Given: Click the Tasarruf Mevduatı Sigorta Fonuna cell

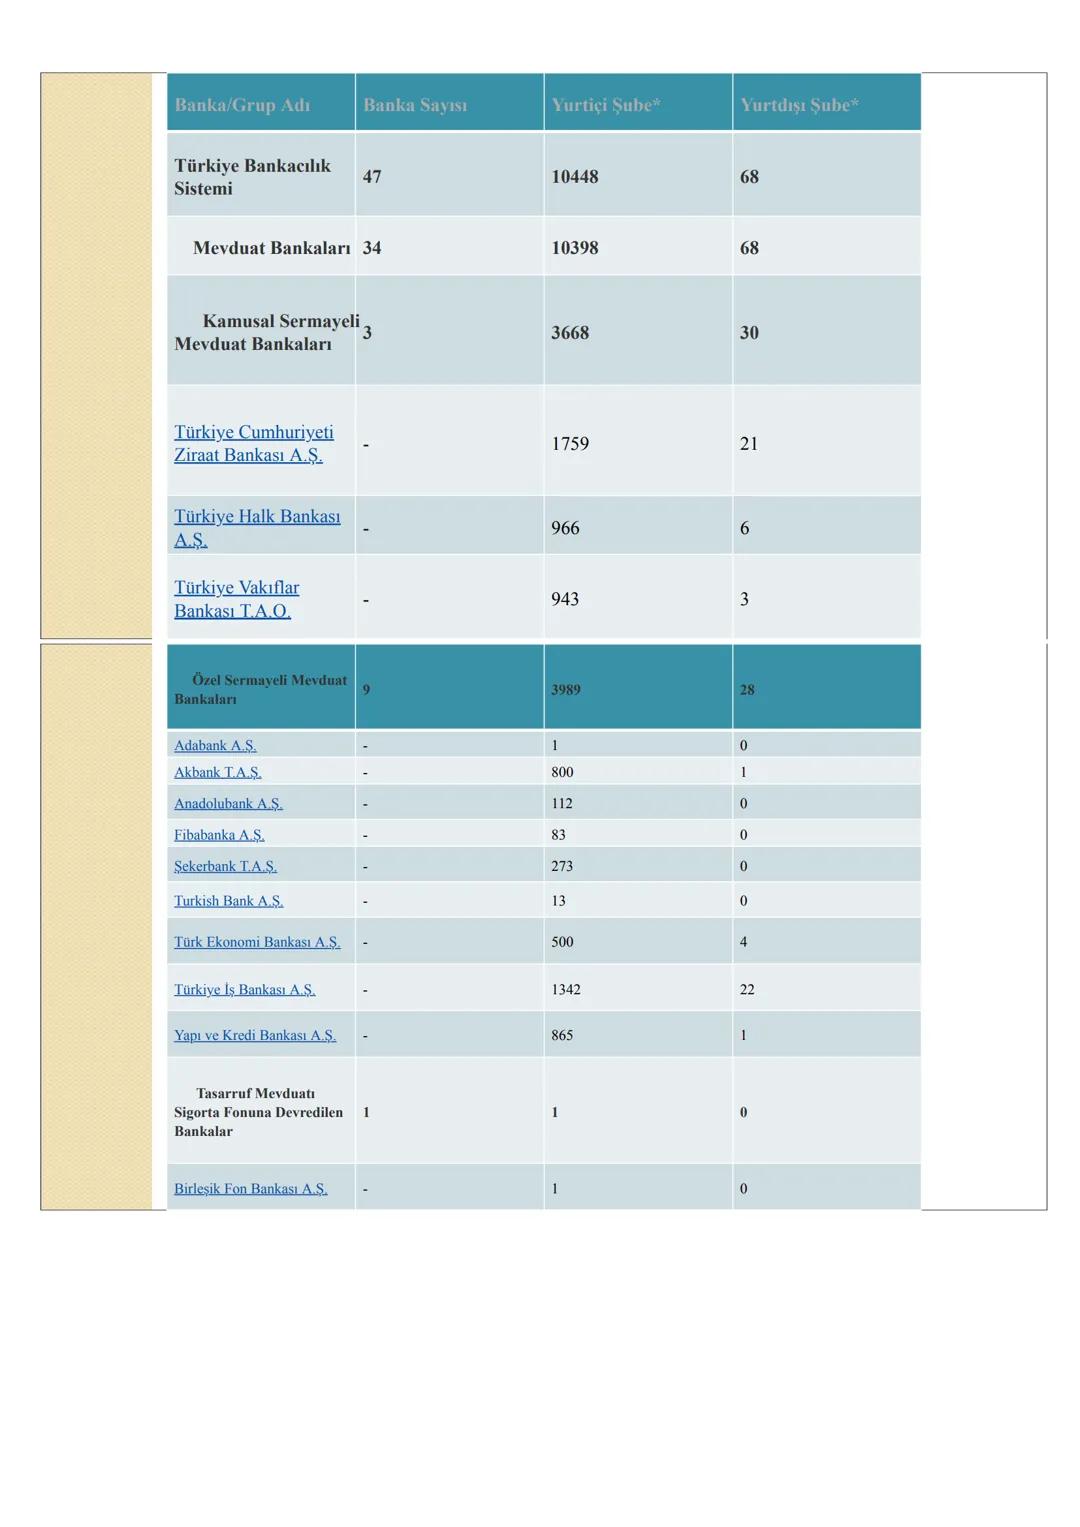Looking at the screenshot, I should click(258, 1112).
